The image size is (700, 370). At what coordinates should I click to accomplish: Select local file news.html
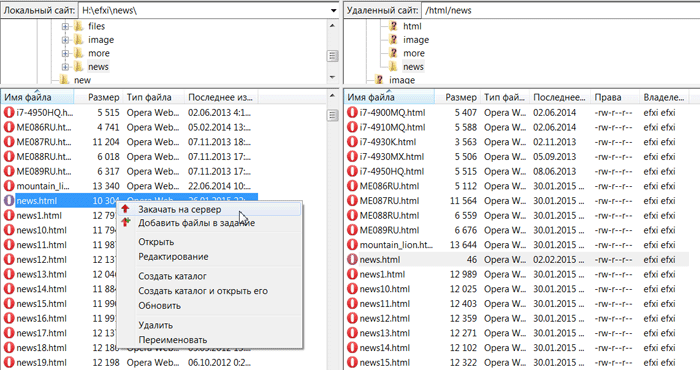click(x=37, y=200)
